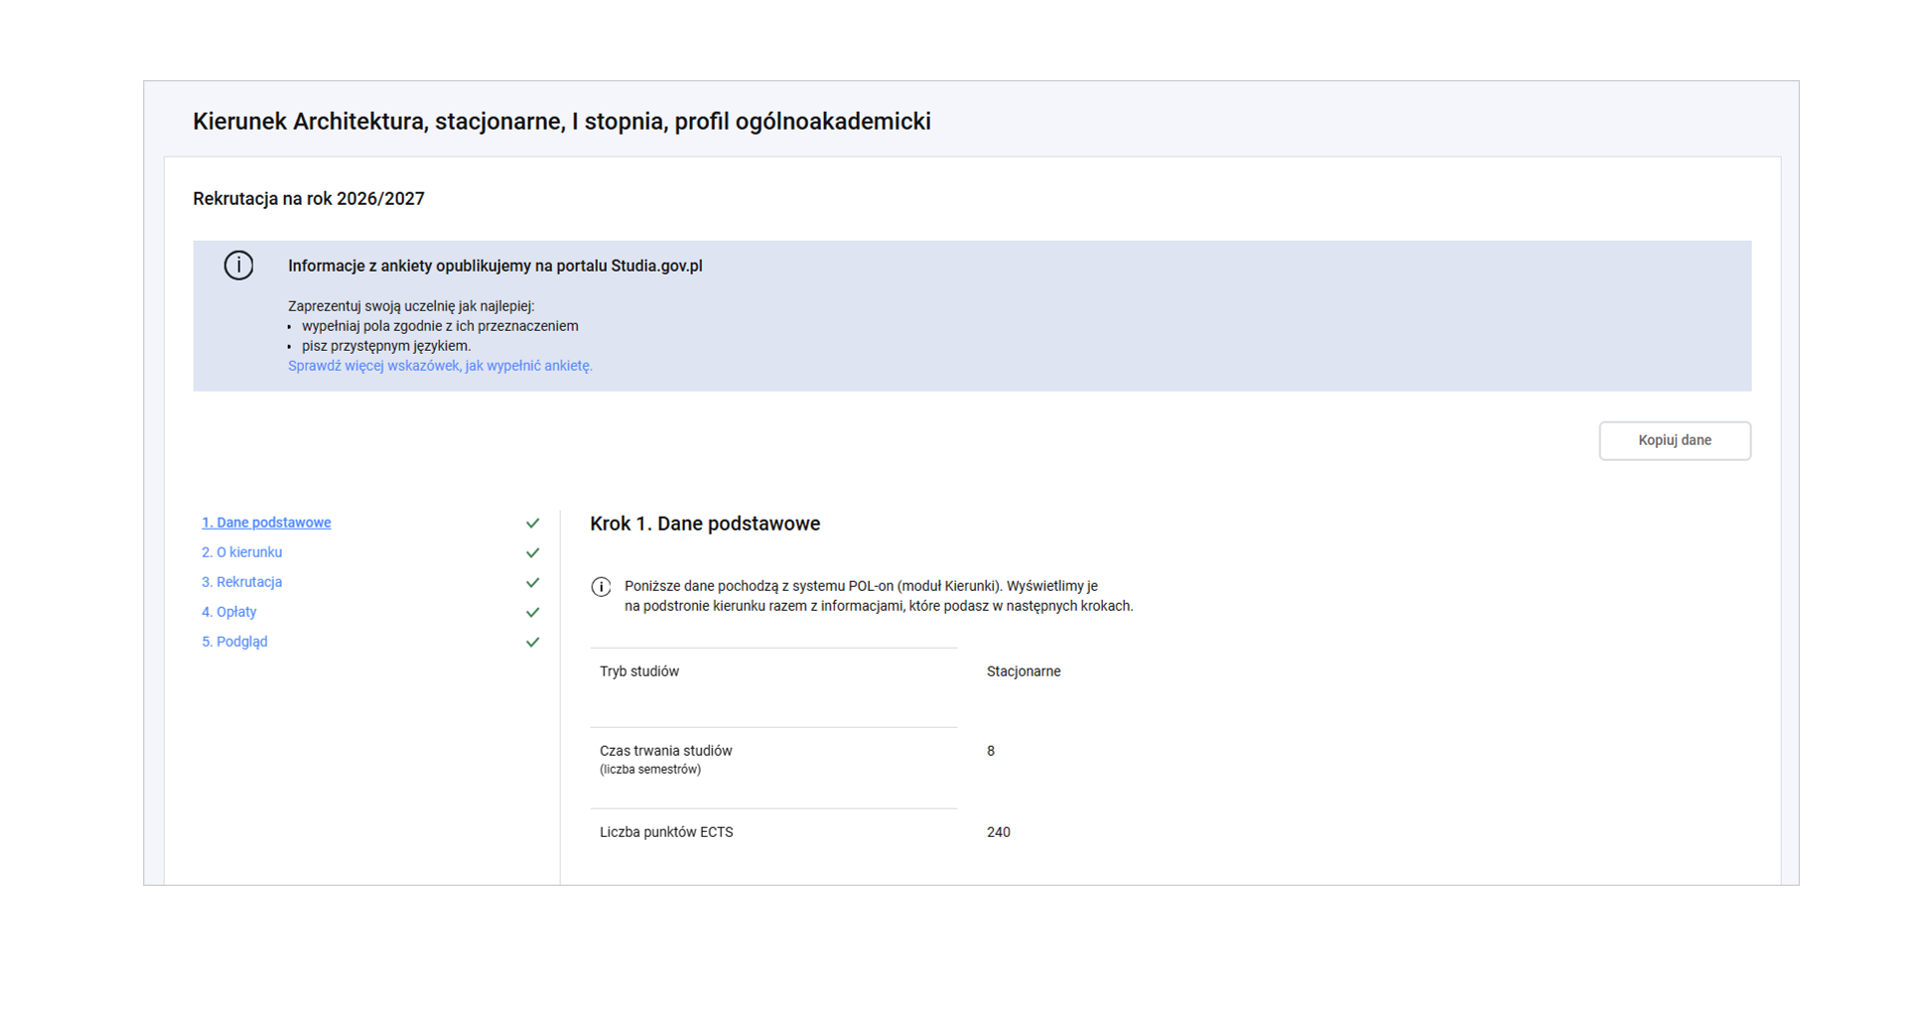Screen dimensions: 1919x1009
Task: Click the Rekrutacja na rok 2026/2027 heading
Action: [308, 199]
